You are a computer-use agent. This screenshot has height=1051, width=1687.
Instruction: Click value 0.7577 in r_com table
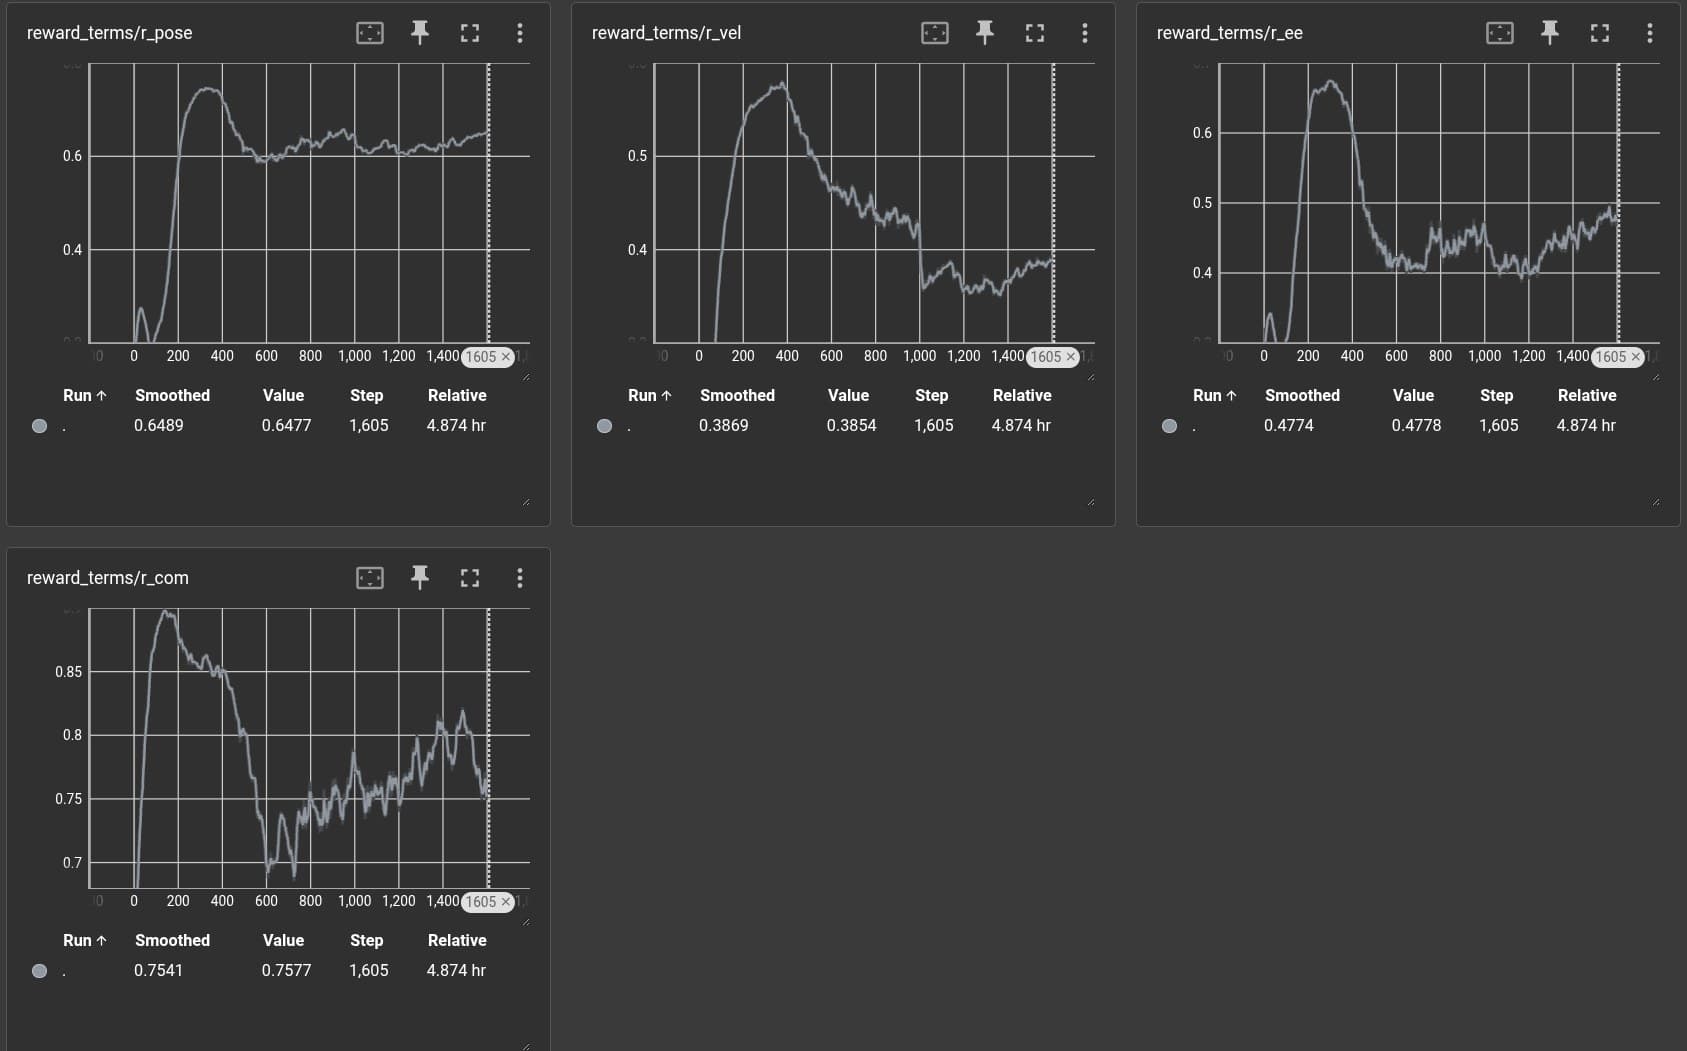tap(287, 971)
